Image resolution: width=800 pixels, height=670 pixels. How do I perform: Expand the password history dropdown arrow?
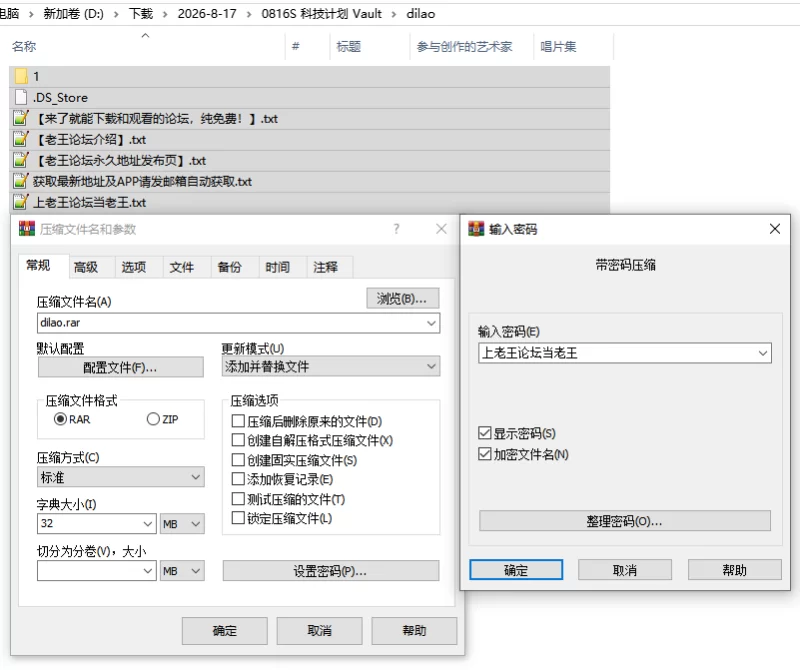tap(763, 353)
